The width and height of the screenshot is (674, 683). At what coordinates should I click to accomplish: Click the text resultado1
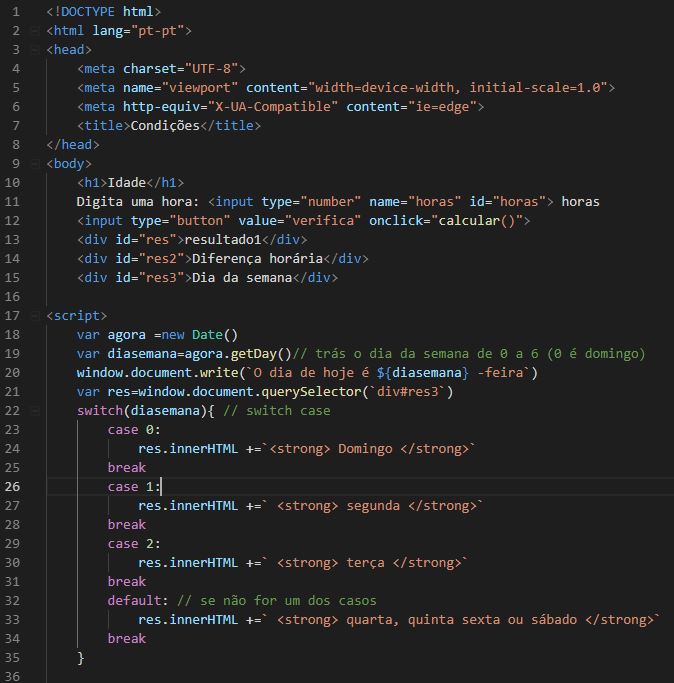coord(223,240)
